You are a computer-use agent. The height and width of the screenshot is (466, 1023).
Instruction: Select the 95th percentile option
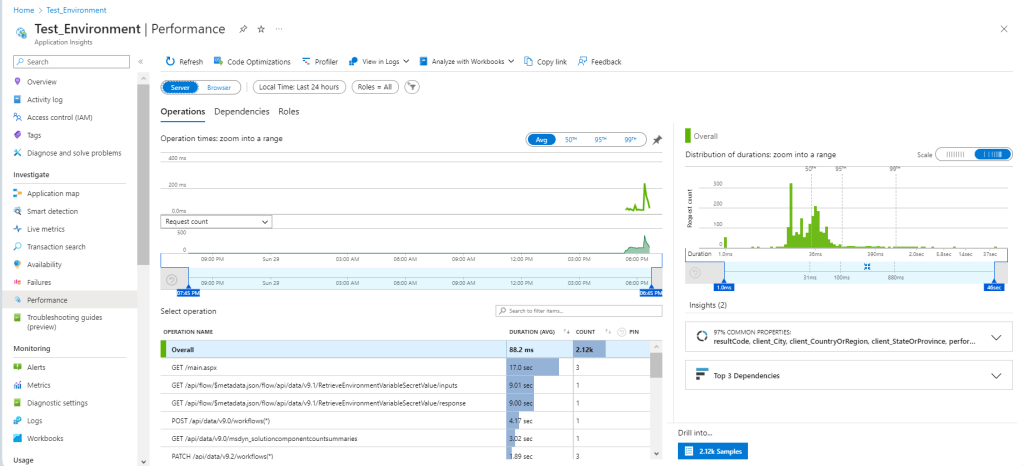click(x=600, y=140)
